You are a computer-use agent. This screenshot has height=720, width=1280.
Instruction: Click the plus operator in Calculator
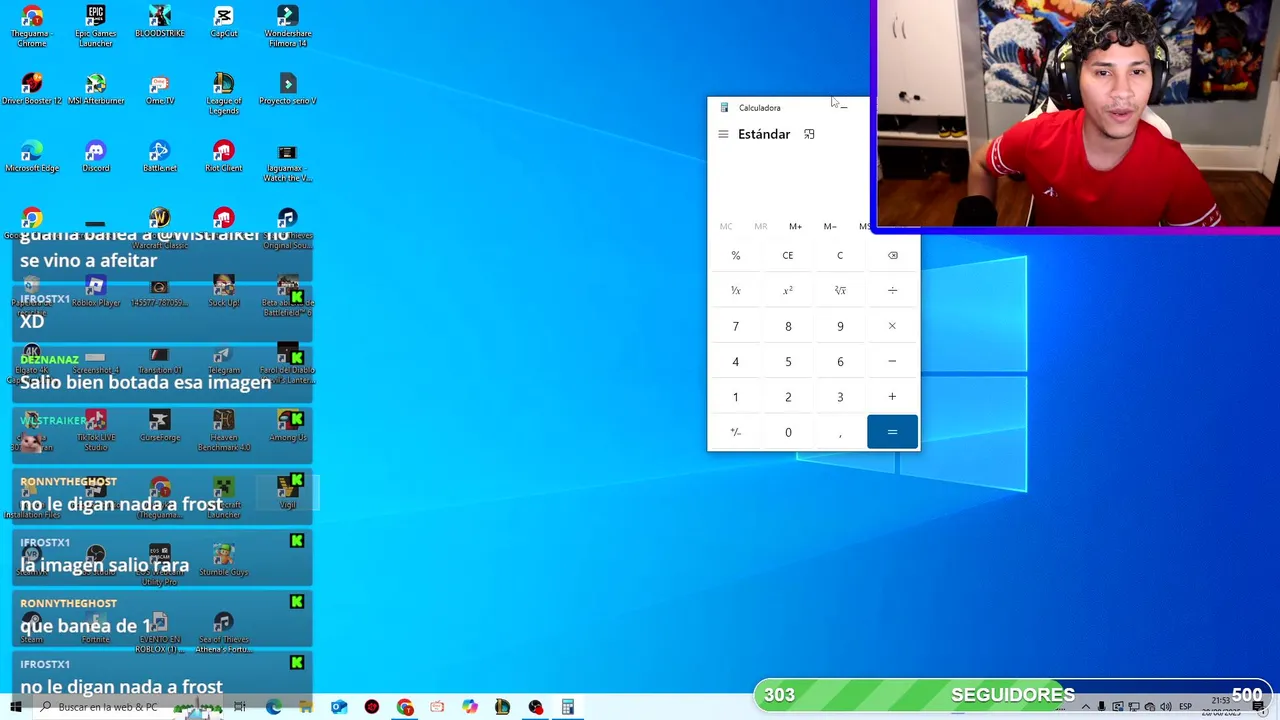coord(892,397)
